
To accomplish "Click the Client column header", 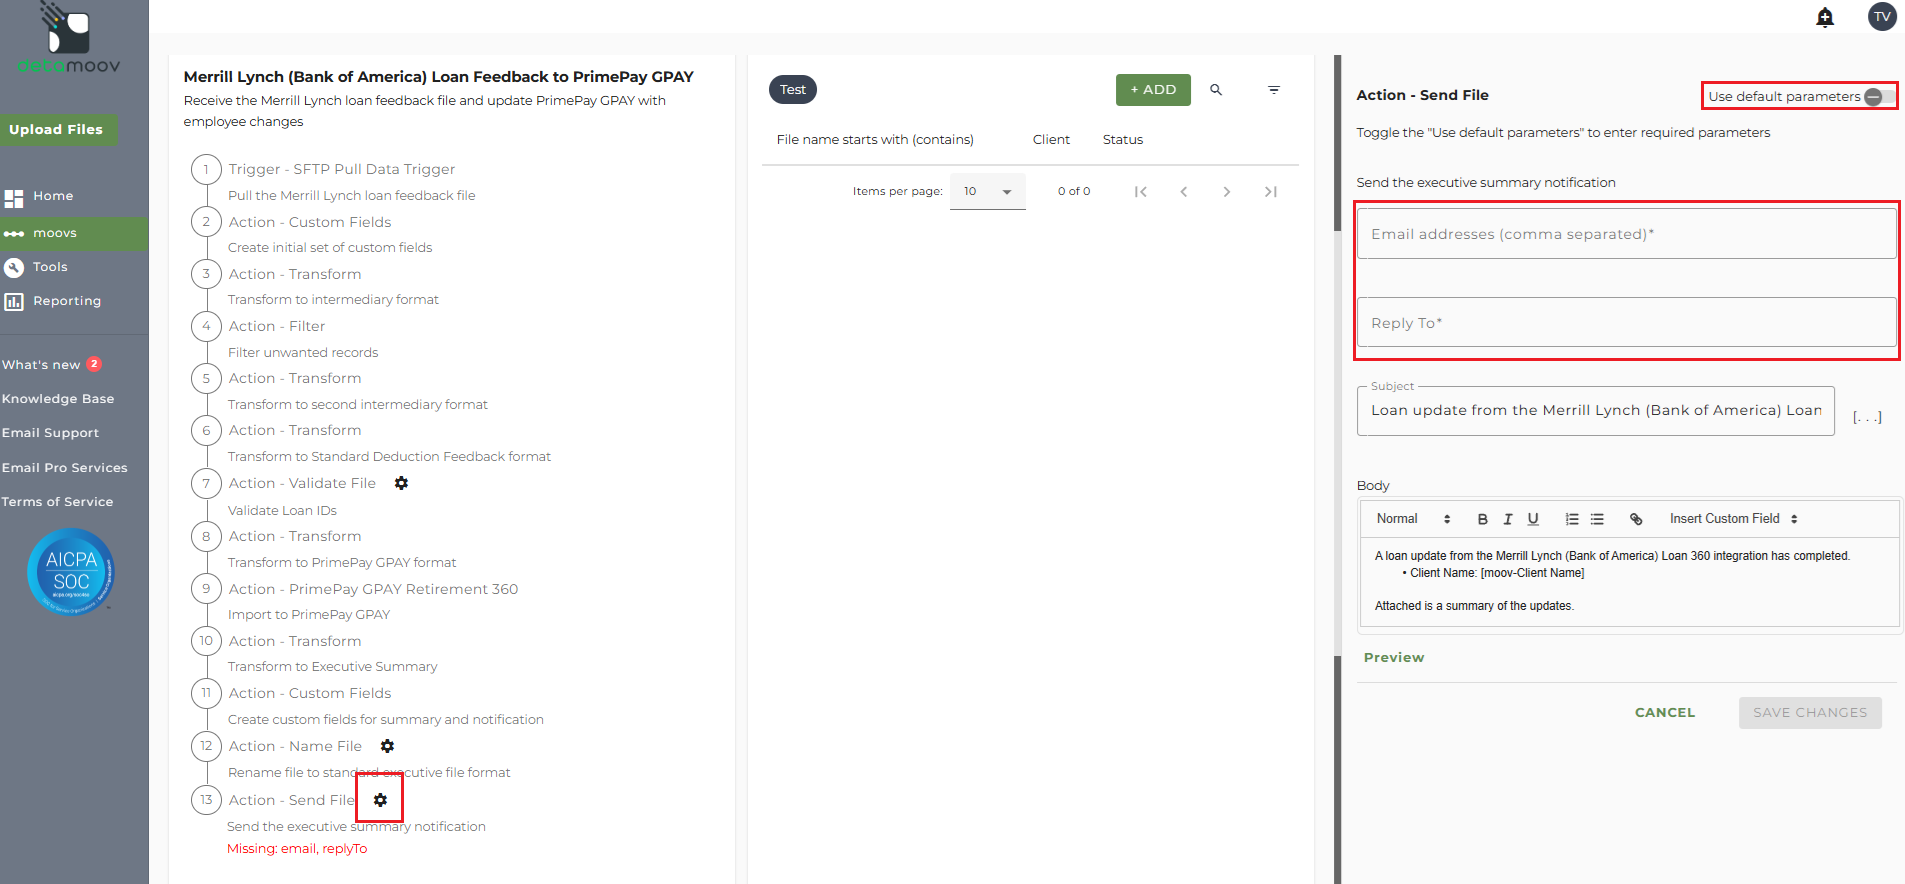I will [x=1051, y=140].
